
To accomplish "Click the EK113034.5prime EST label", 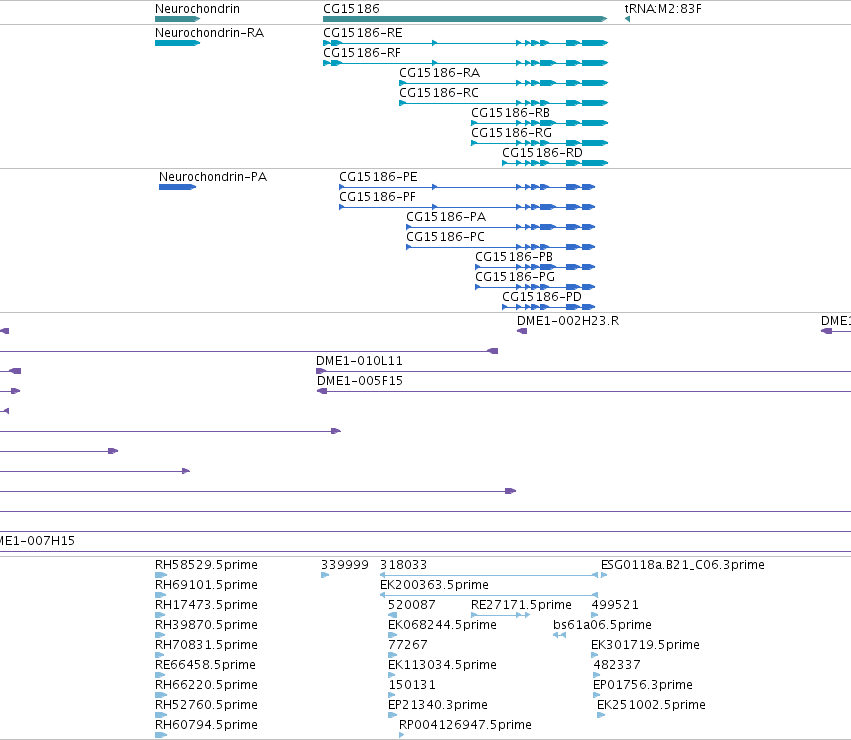I will (x=442, y=665).
